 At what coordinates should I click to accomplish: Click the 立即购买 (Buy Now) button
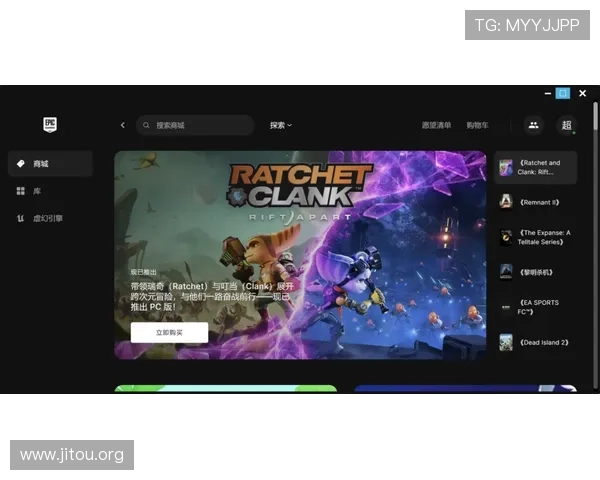coord(169,332)
